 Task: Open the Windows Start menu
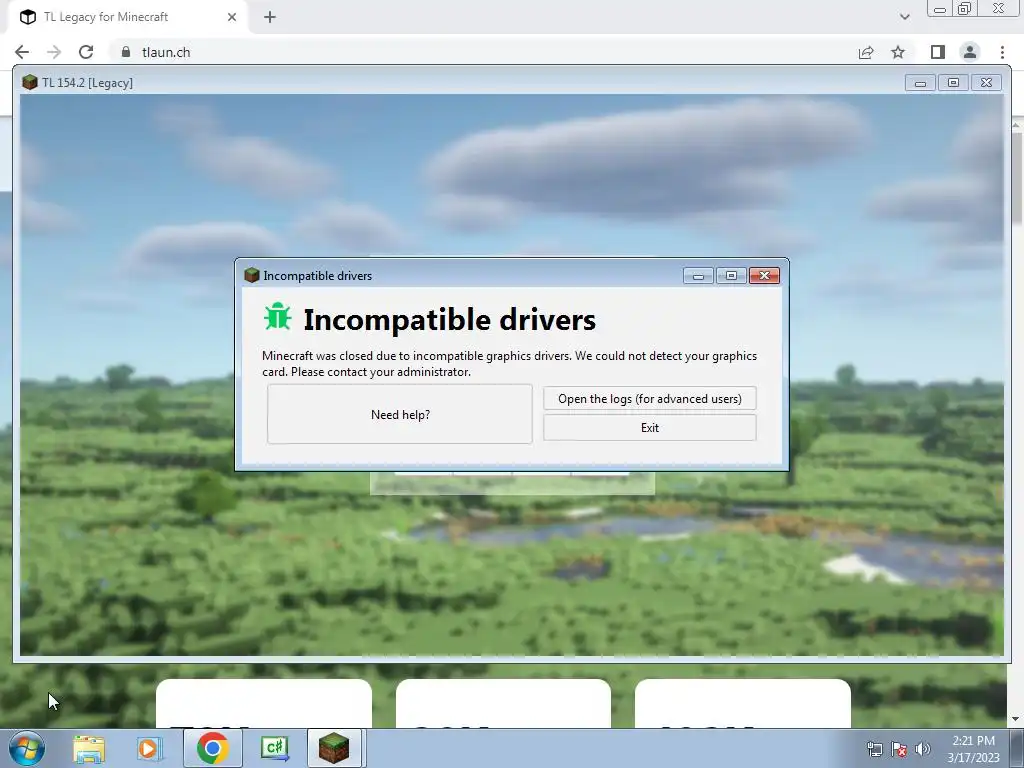(x=27, y=748)
